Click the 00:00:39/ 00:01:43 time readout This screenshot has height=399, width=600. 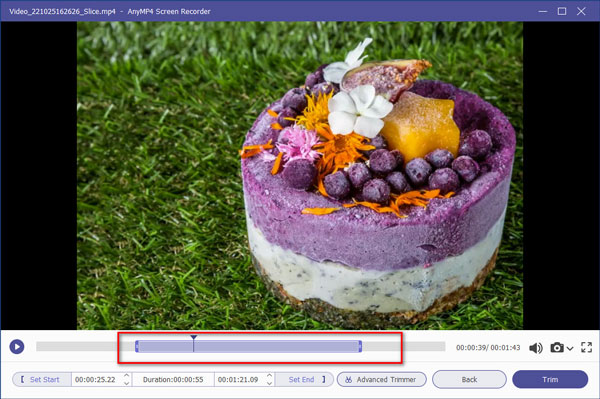click(488, 347)
